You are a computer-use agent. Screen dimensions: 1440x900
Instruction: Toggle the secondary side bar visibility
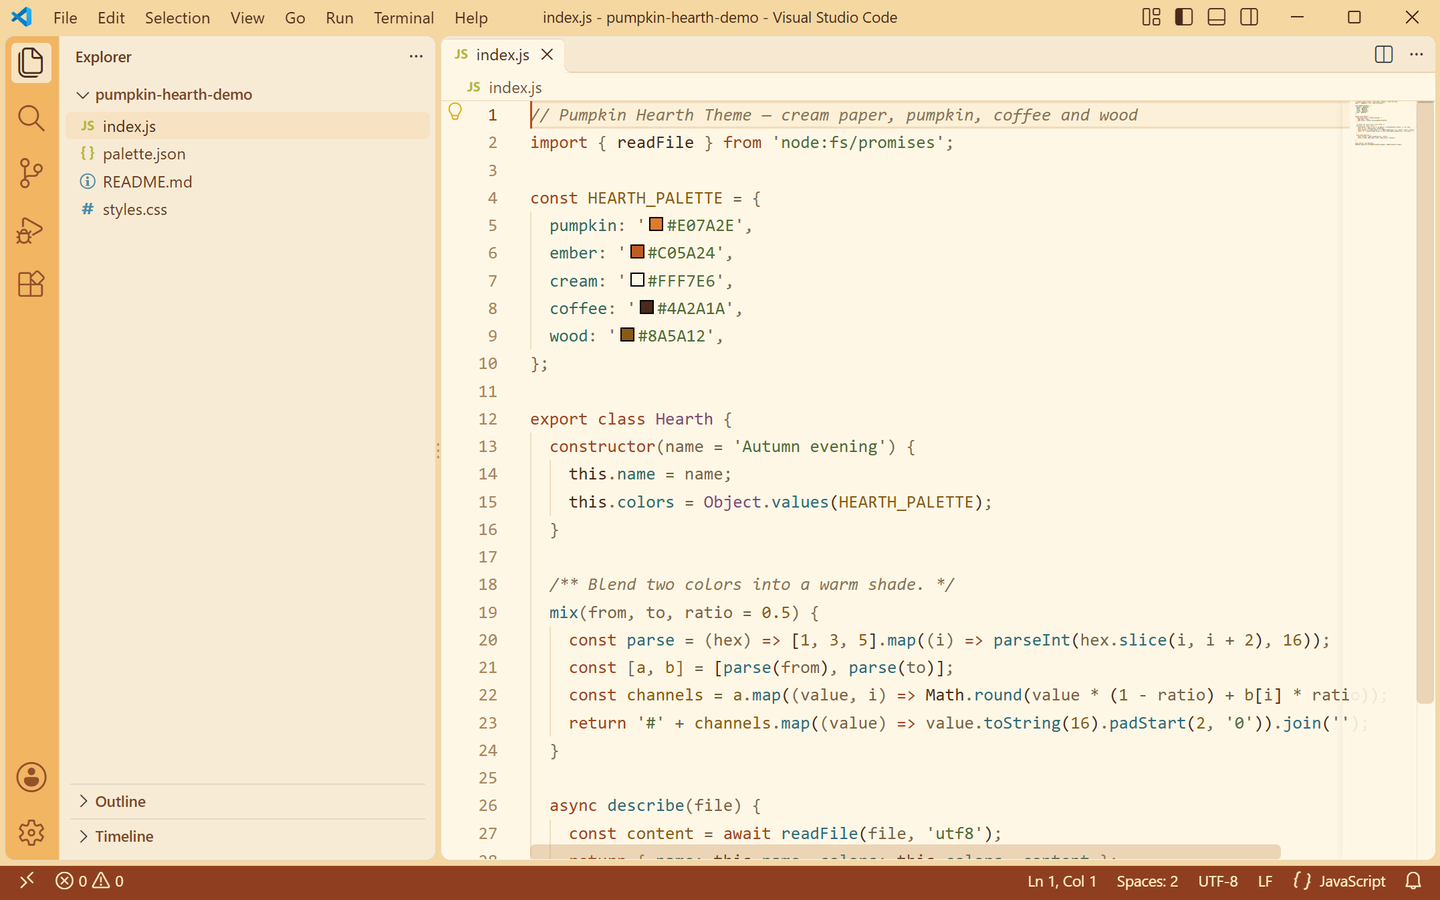pos(1249,17)
